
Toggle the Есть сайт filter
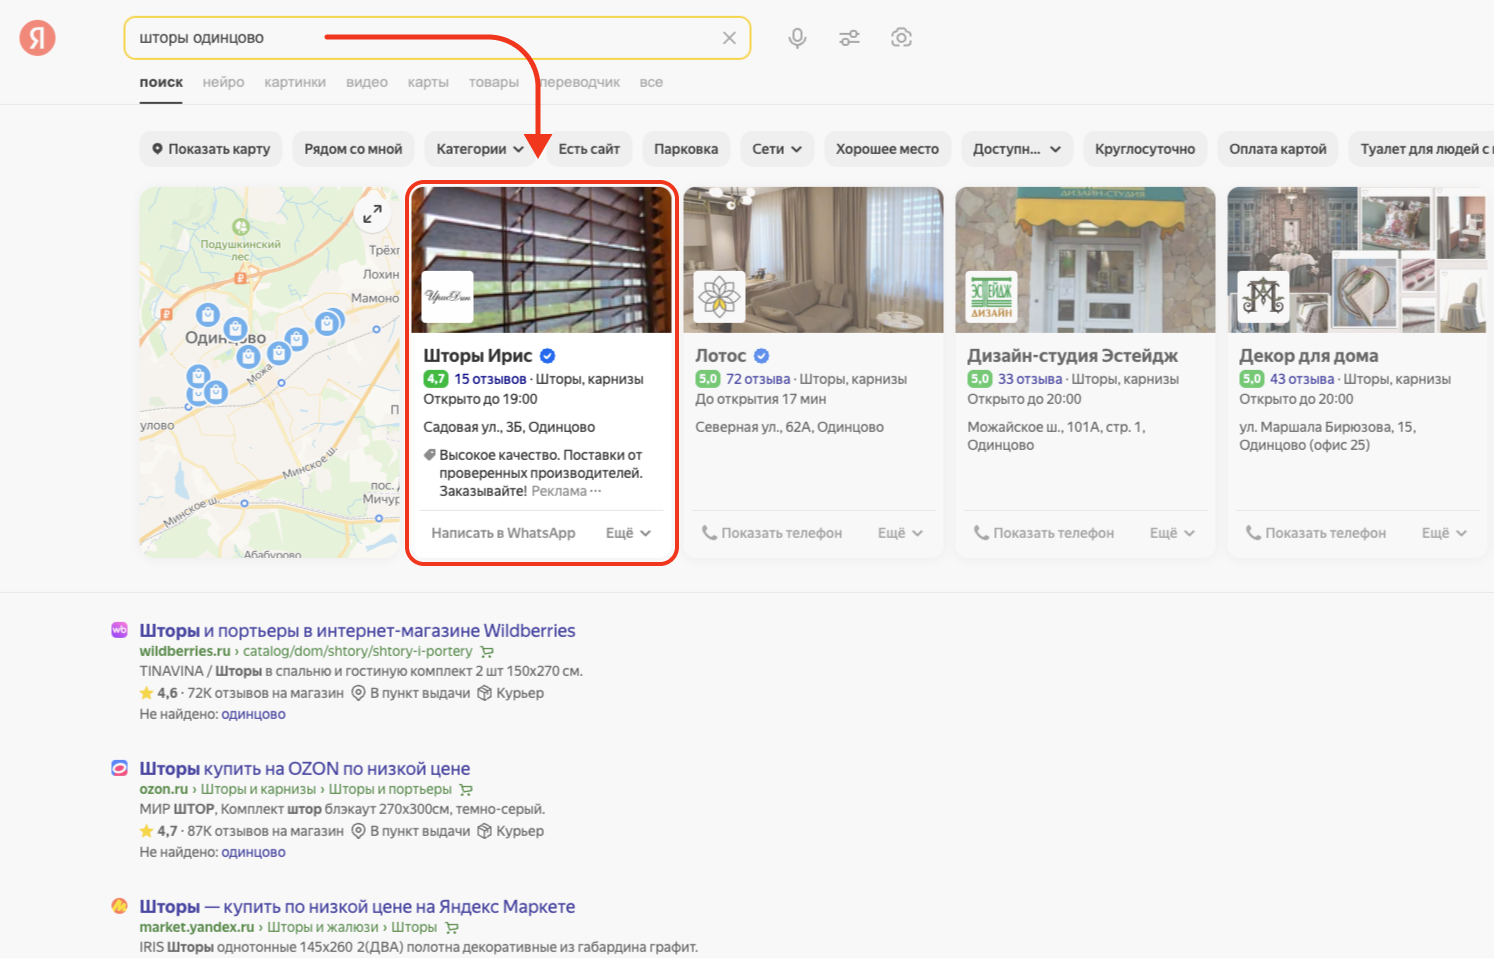[x=588, y=149]
